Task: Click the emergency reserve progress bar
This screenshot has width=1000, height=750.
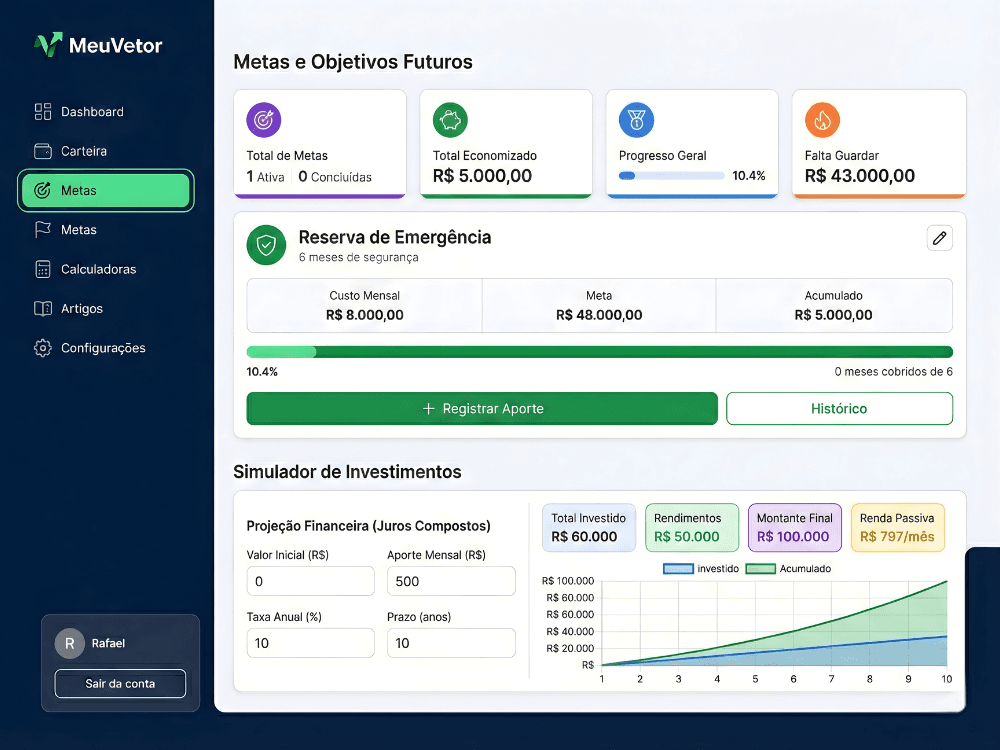Action: point(600,351)
